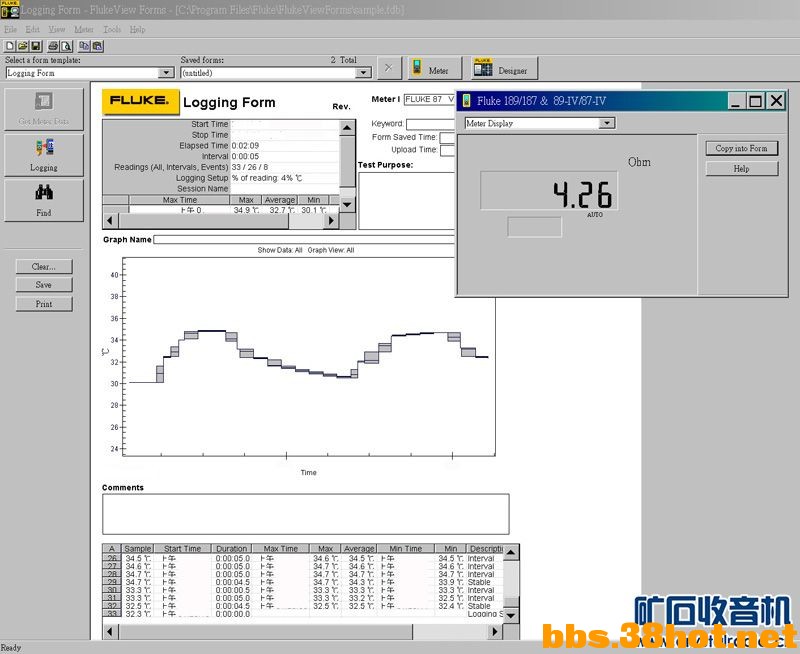
Task: Click Help button in meter window
Action: pyautogui.click(x=742, y=169)
